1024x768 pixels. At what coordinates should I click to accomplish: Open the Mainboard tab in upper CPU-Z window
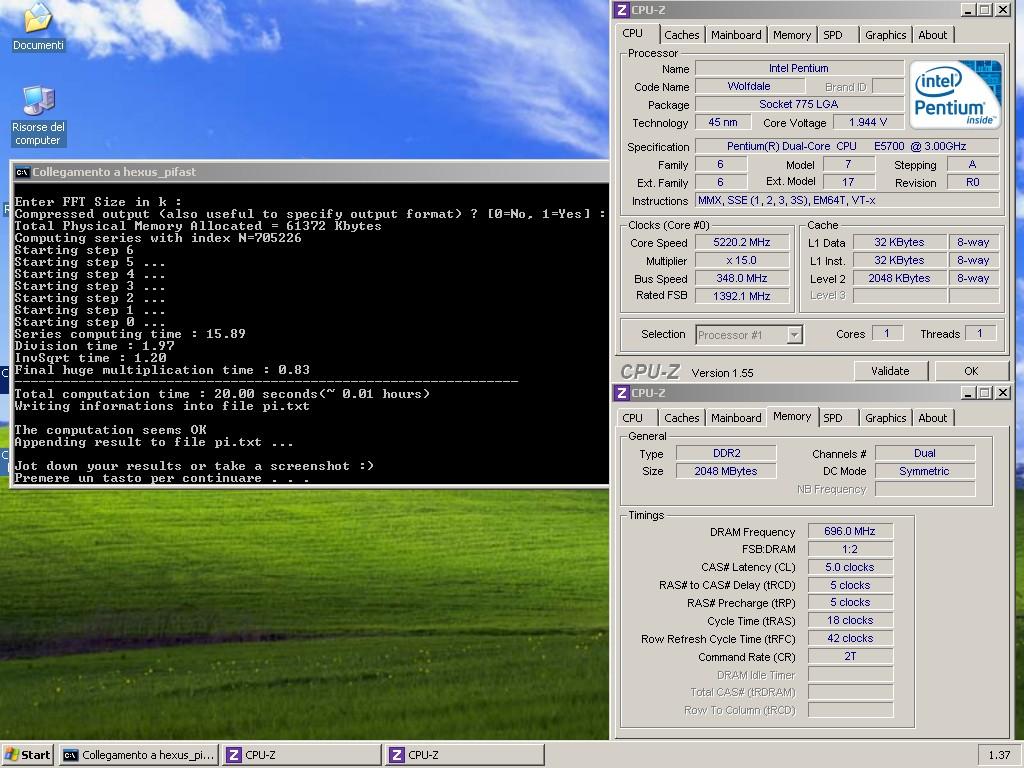[x=736, y=35]
